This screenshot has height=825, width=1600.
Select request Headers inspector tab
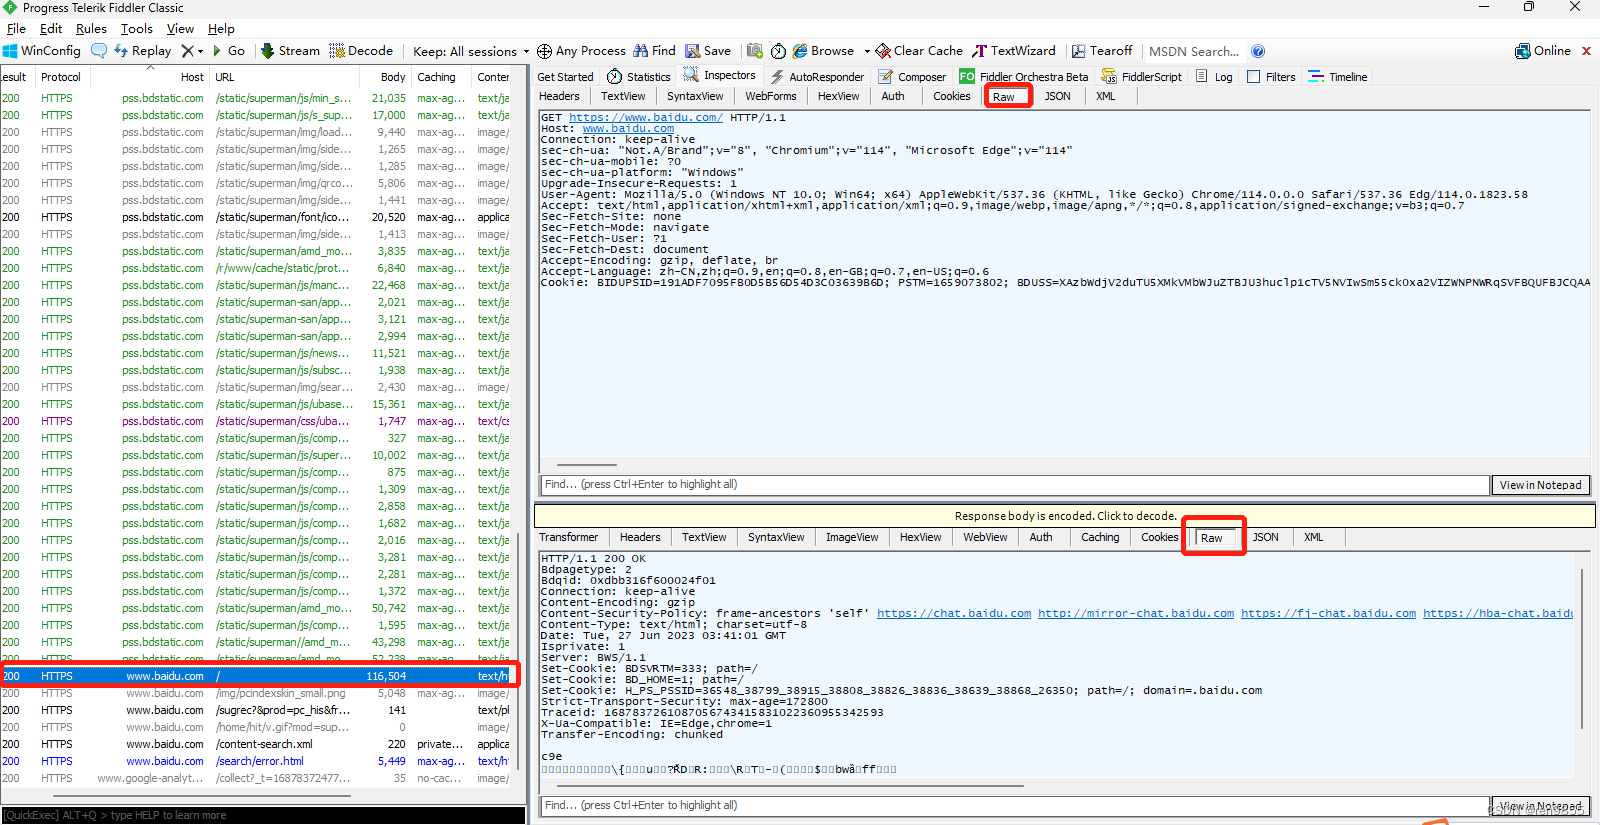(x=559, y=97)
